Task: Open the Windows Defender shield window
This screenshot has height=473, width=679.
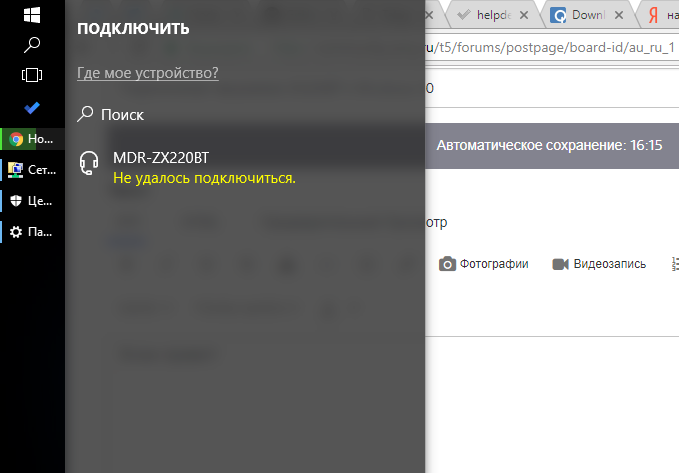Action: click(32, 201)
